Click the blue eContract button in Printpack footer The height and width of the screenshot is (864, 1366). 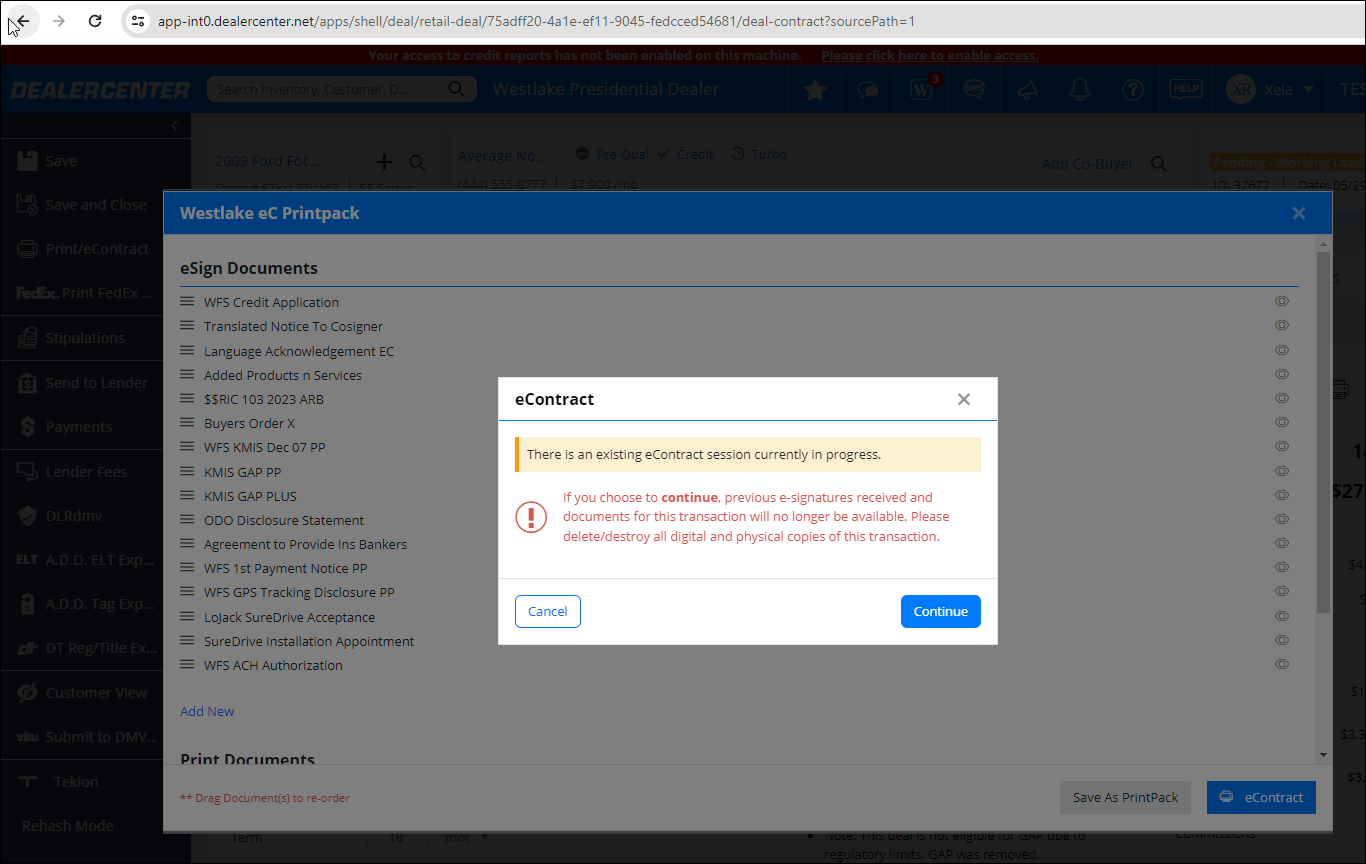point(1261,797)
